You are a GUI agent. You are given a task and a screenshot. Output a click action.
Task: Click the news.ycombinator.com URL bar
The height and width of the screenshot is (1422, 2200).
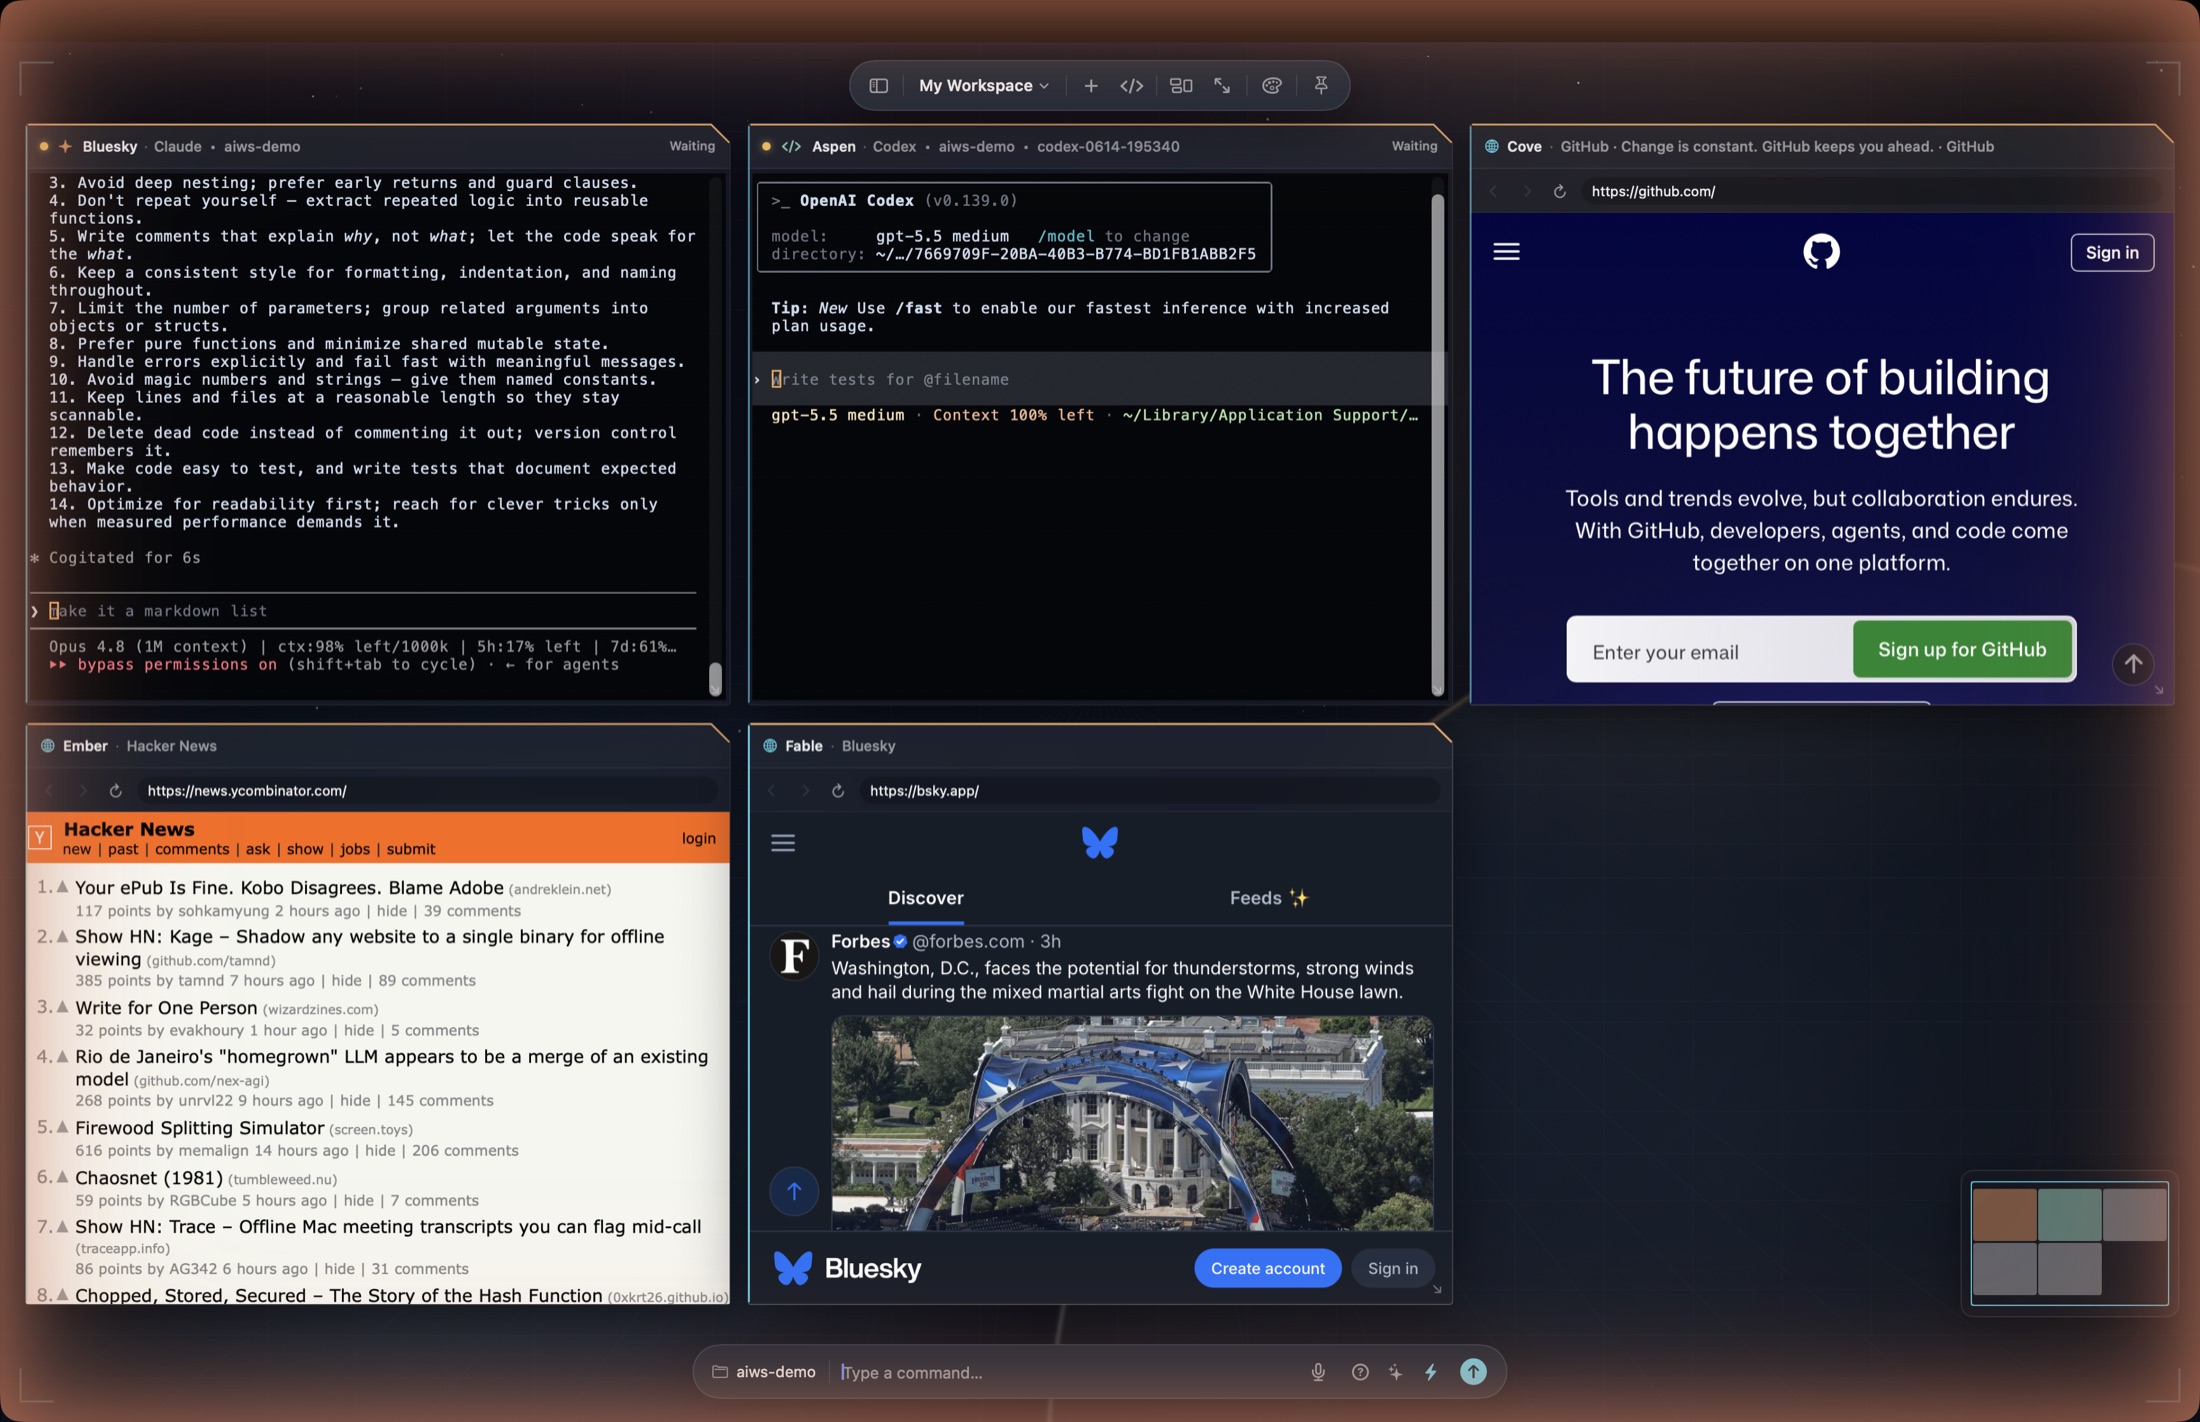[x=428, y=790]
